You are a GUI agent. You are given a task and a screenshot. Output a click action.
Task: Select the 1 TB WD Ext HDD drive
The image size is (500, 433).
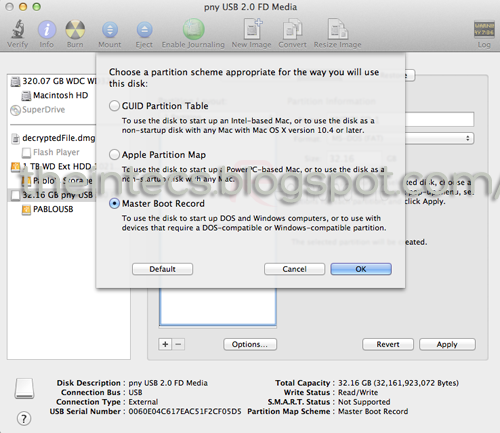tap(53, 166)
